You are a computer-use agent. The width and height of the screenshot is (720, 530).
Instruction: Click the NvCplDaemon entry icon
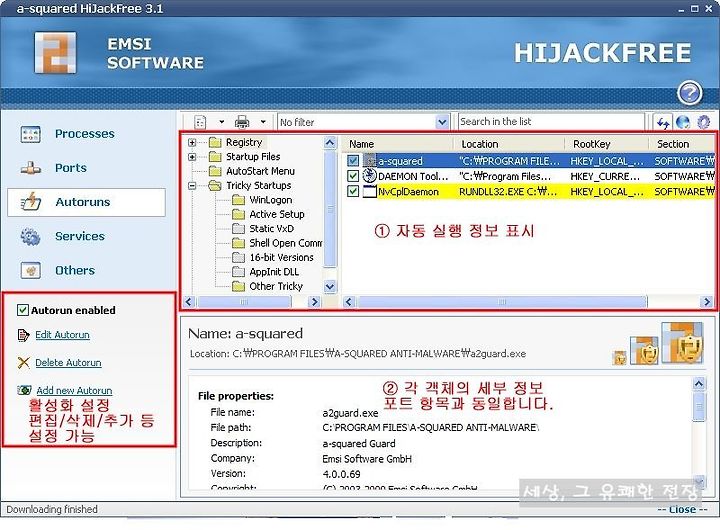pos(370,191)
